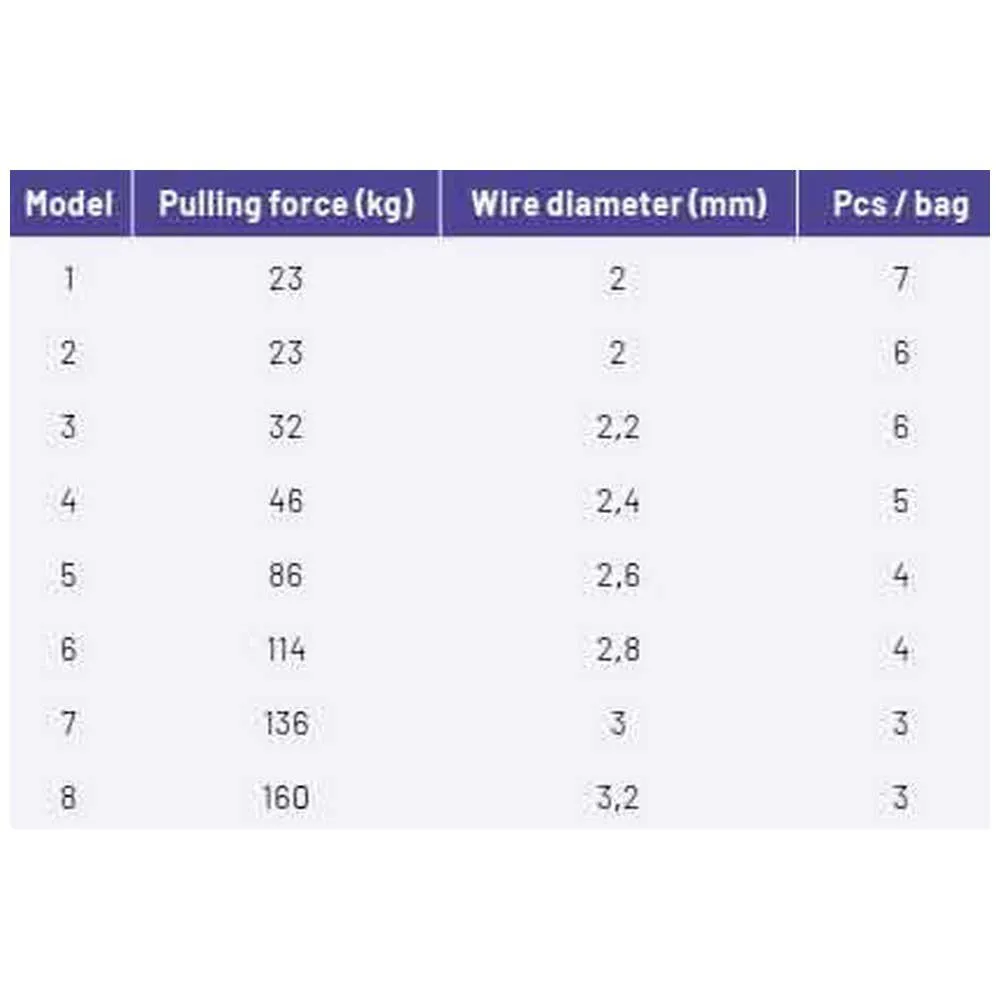Select the wire diameter value 2,4
1000x1000 pixels.
point(618,501)
